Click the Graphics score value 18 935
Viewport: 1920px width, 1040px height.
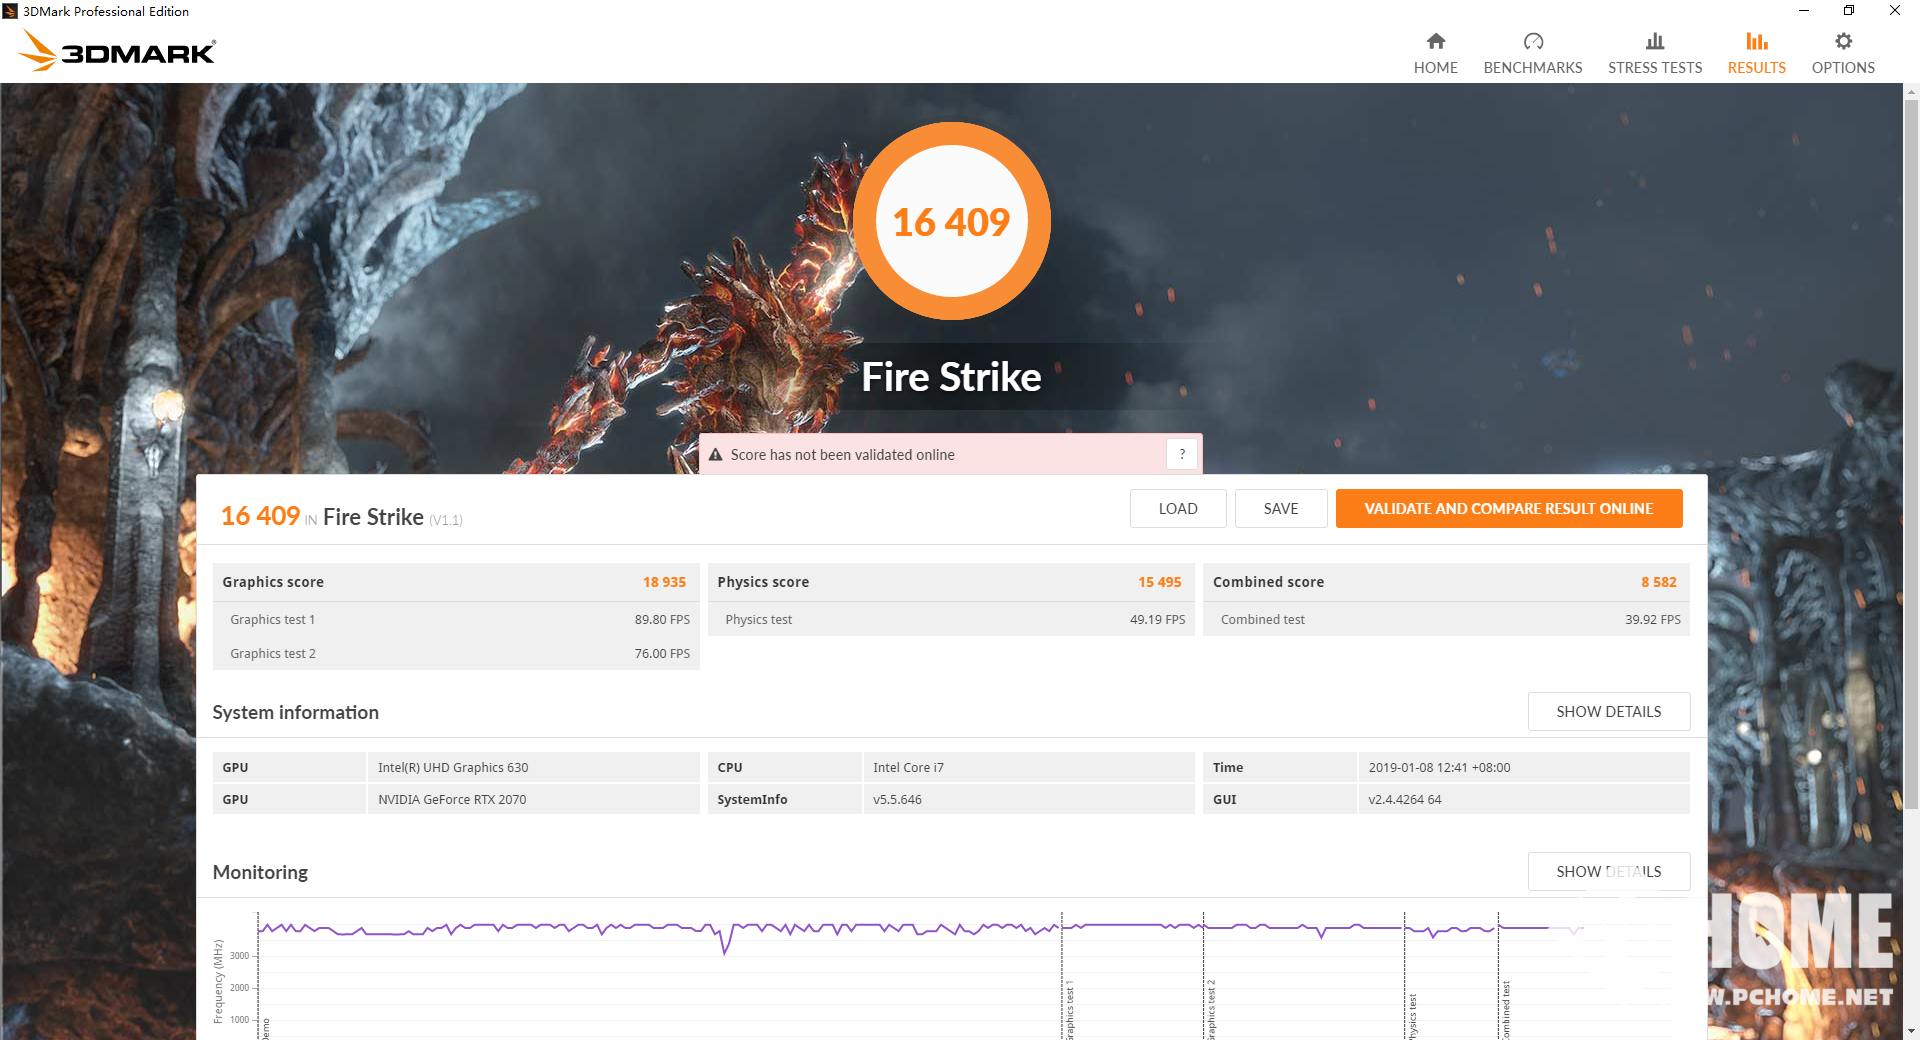(x=664, y=582)
